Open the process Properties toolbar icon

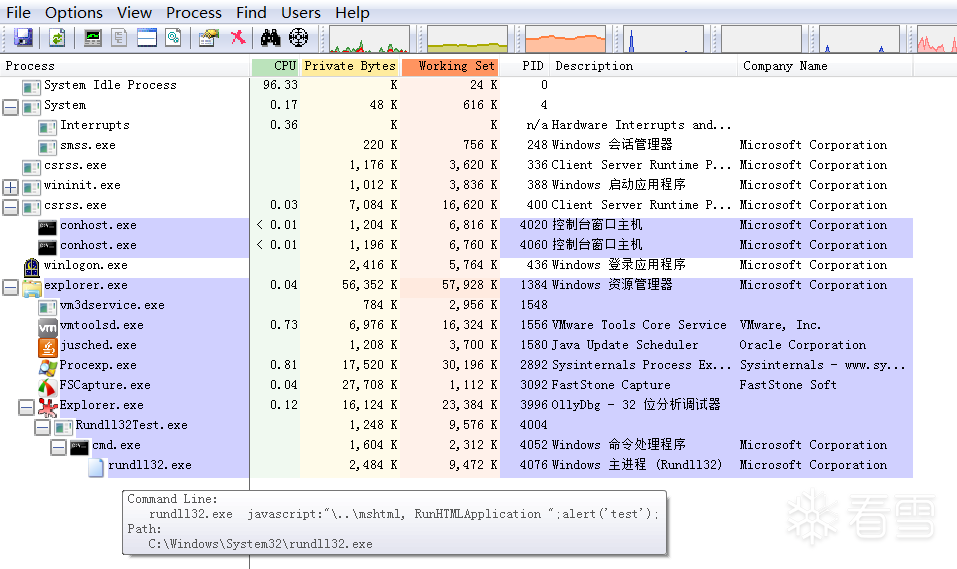click(x=208, y=38)
